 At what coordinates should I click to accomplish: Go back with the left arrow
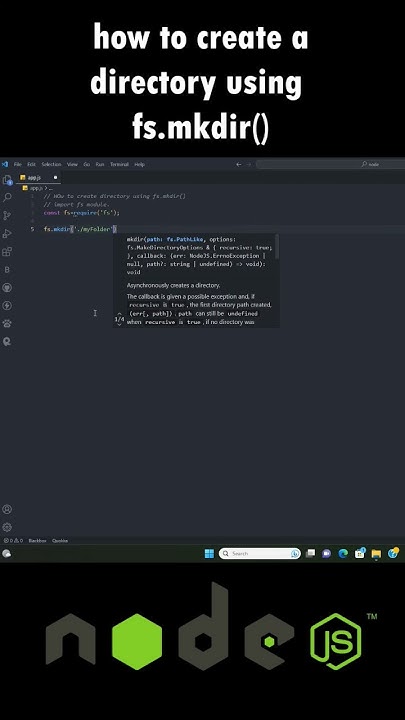[x=238, y=164]
